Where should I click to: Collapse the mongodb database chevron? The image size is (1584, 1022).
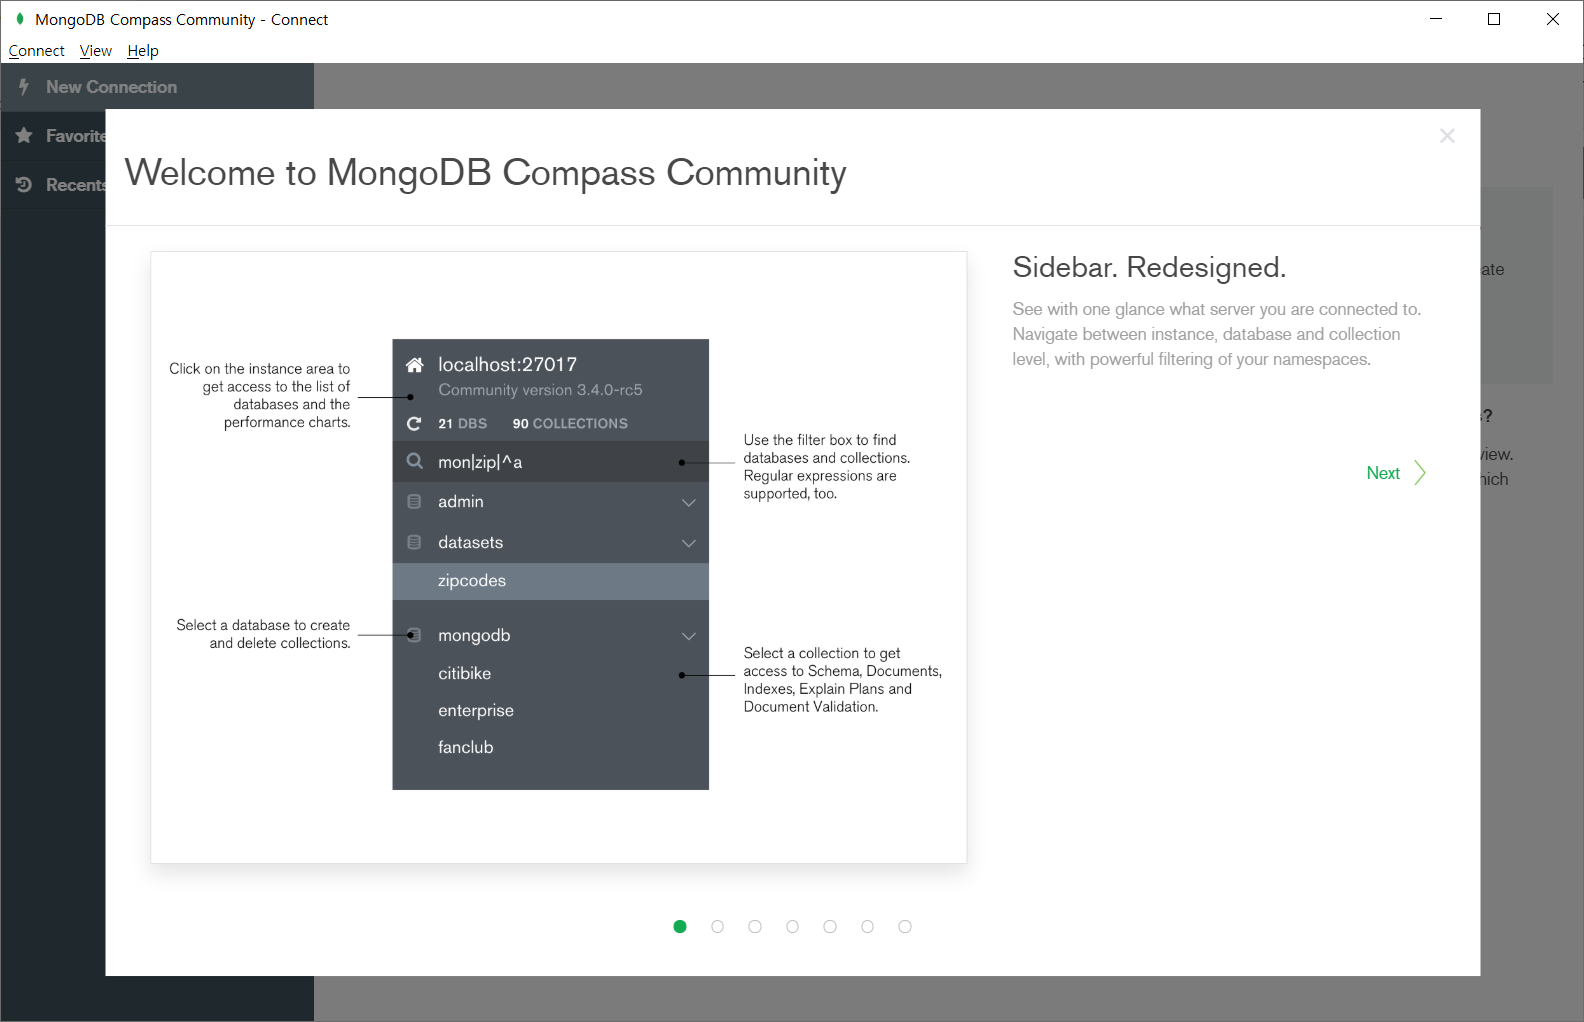tap(689, 636)
